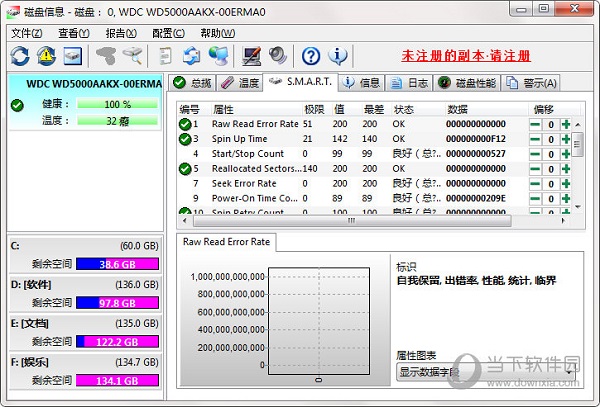Click C: free space bar 38.6 GB
The height and width of the screenshot is (407, 600).
[117, 264]
